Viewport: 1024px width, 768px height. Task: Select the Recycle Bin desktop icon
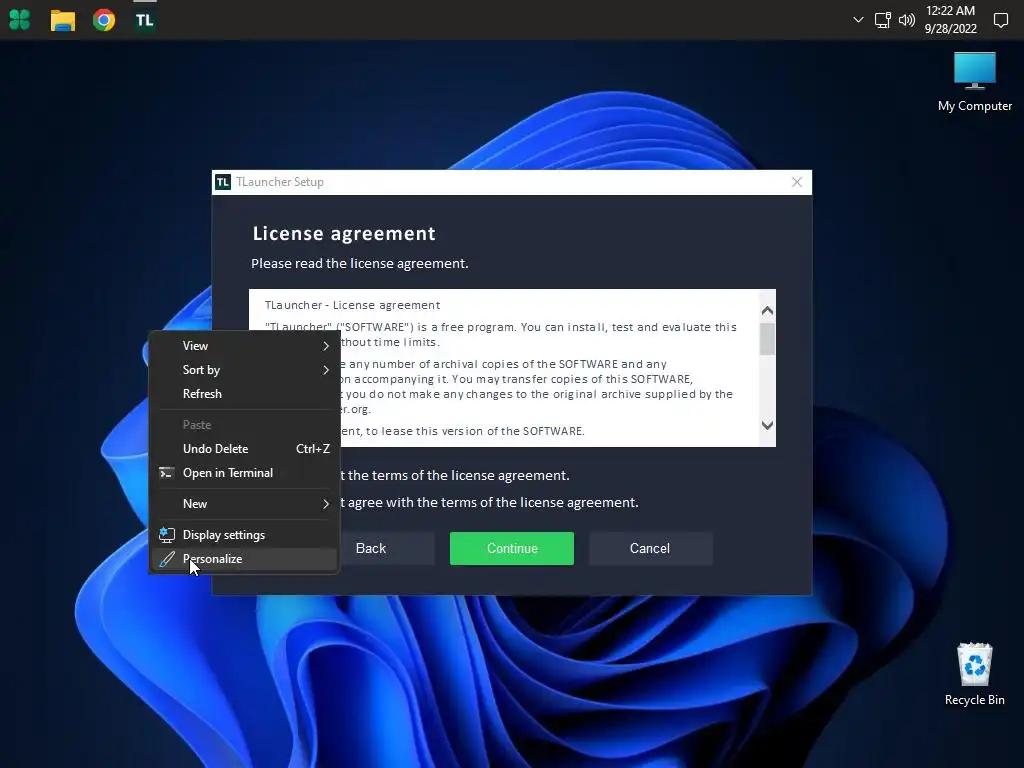point(974,675)
